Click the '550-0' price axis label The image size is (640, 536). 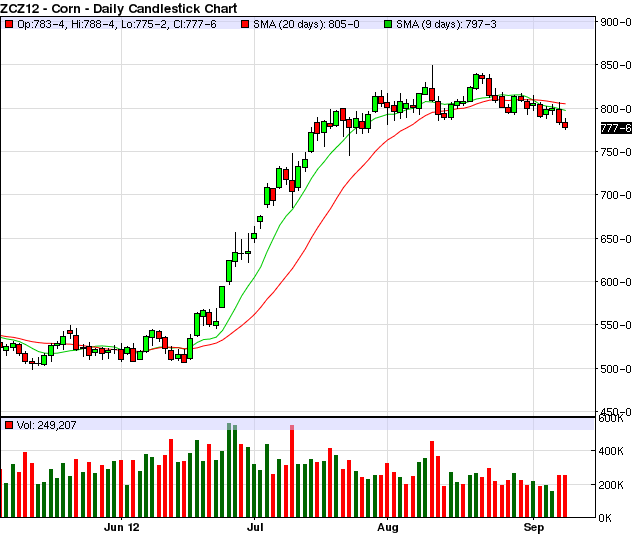coord(616,325)
